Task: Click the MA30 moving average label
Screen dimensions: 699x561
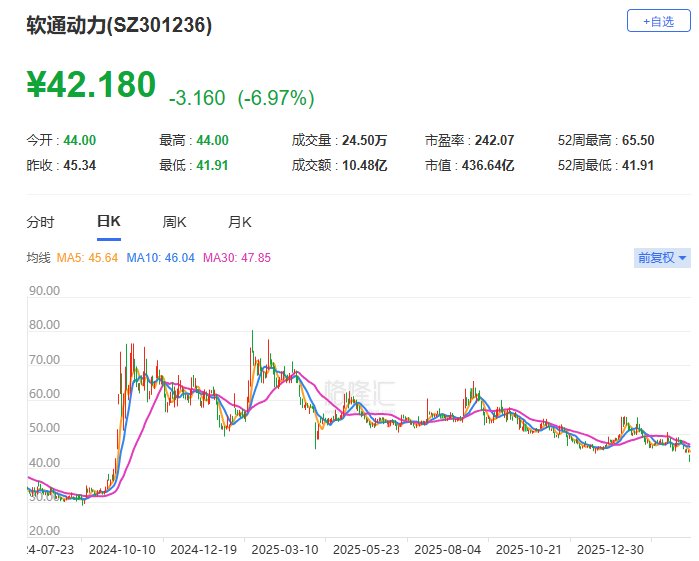Action: tap(237, 258)
